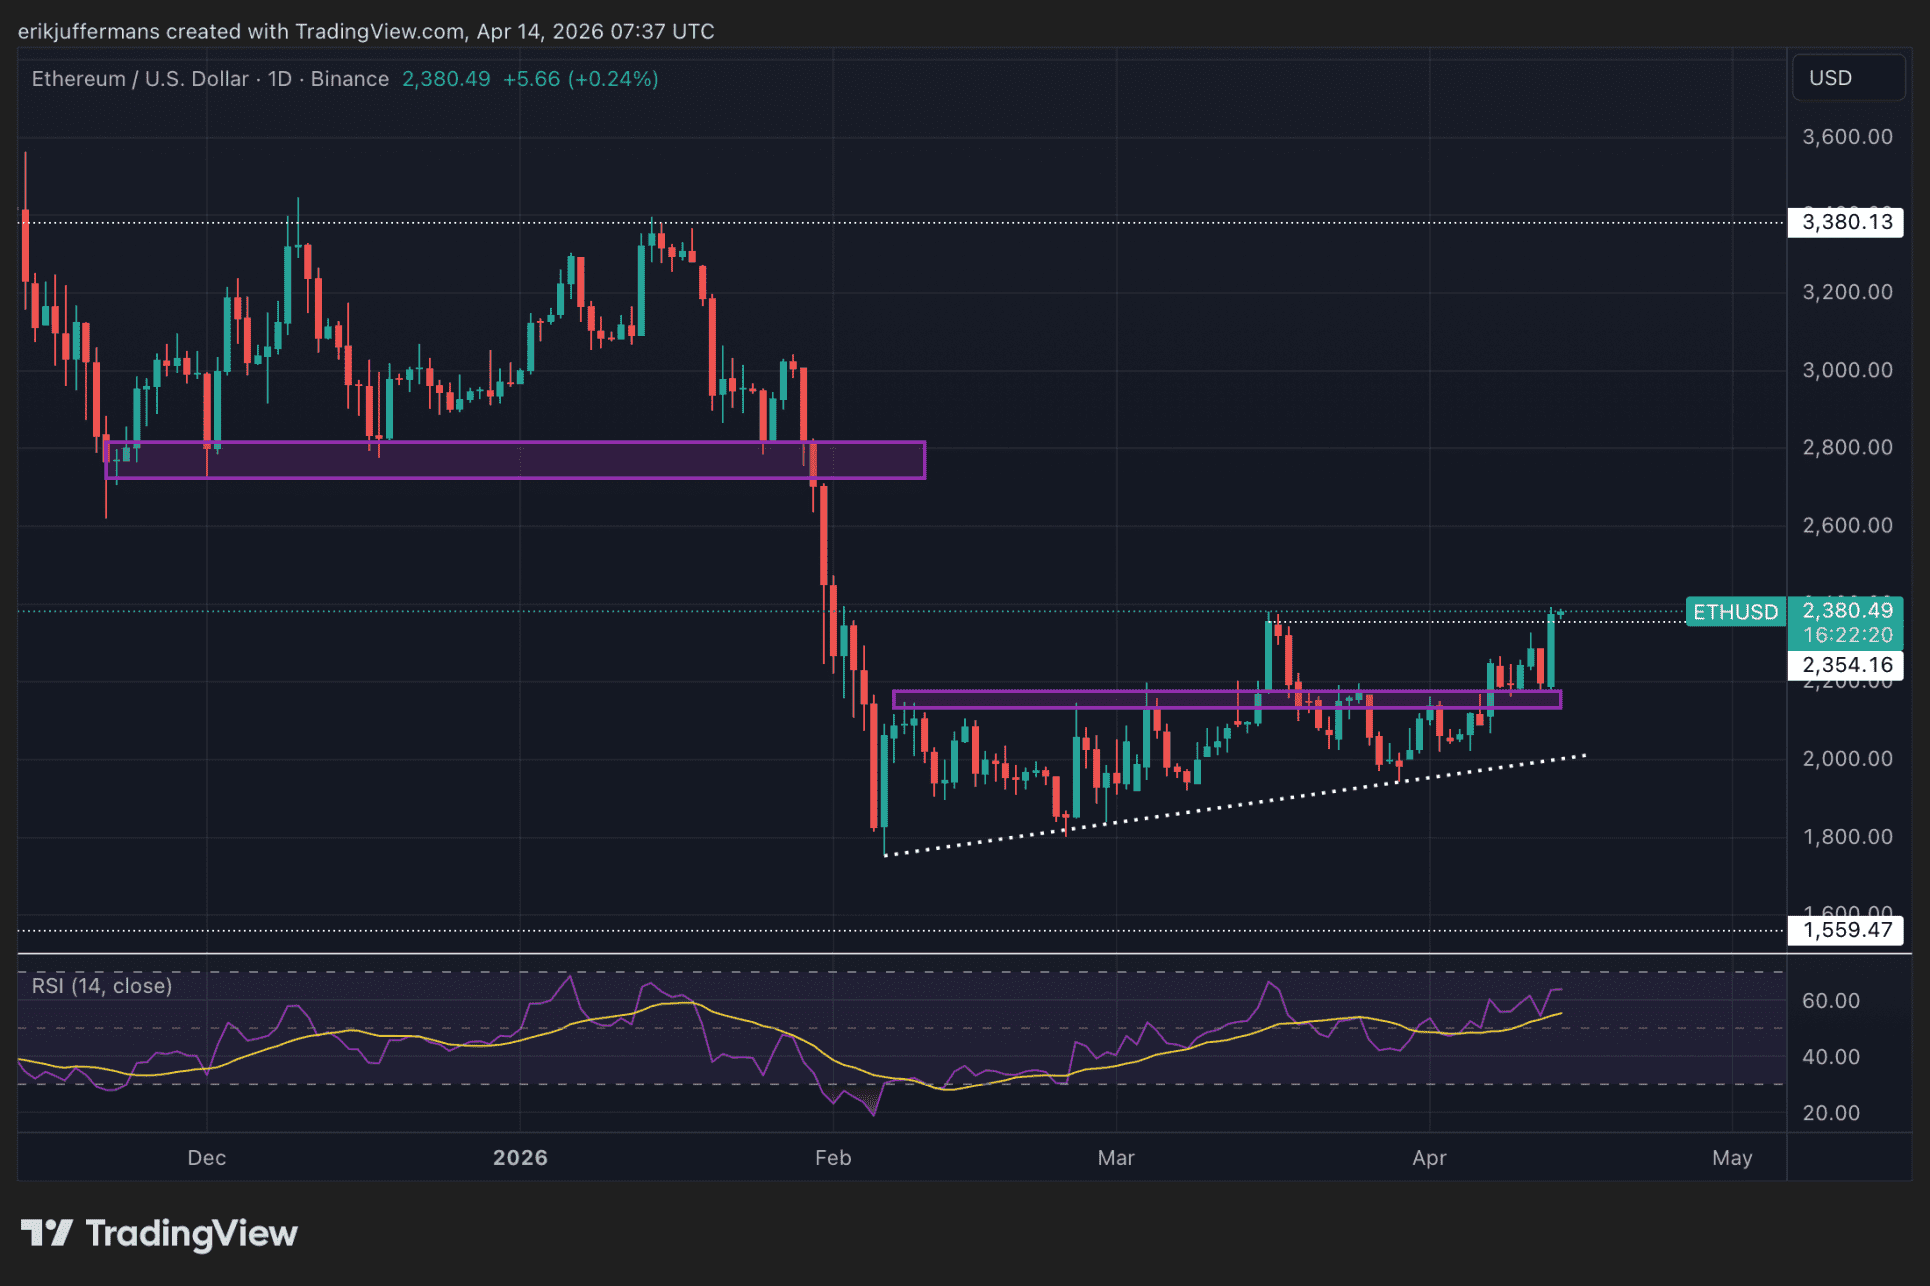Click the TradingView wordmark text
Screen dimensions: 1930x1286
click(x=191, y=1233)
